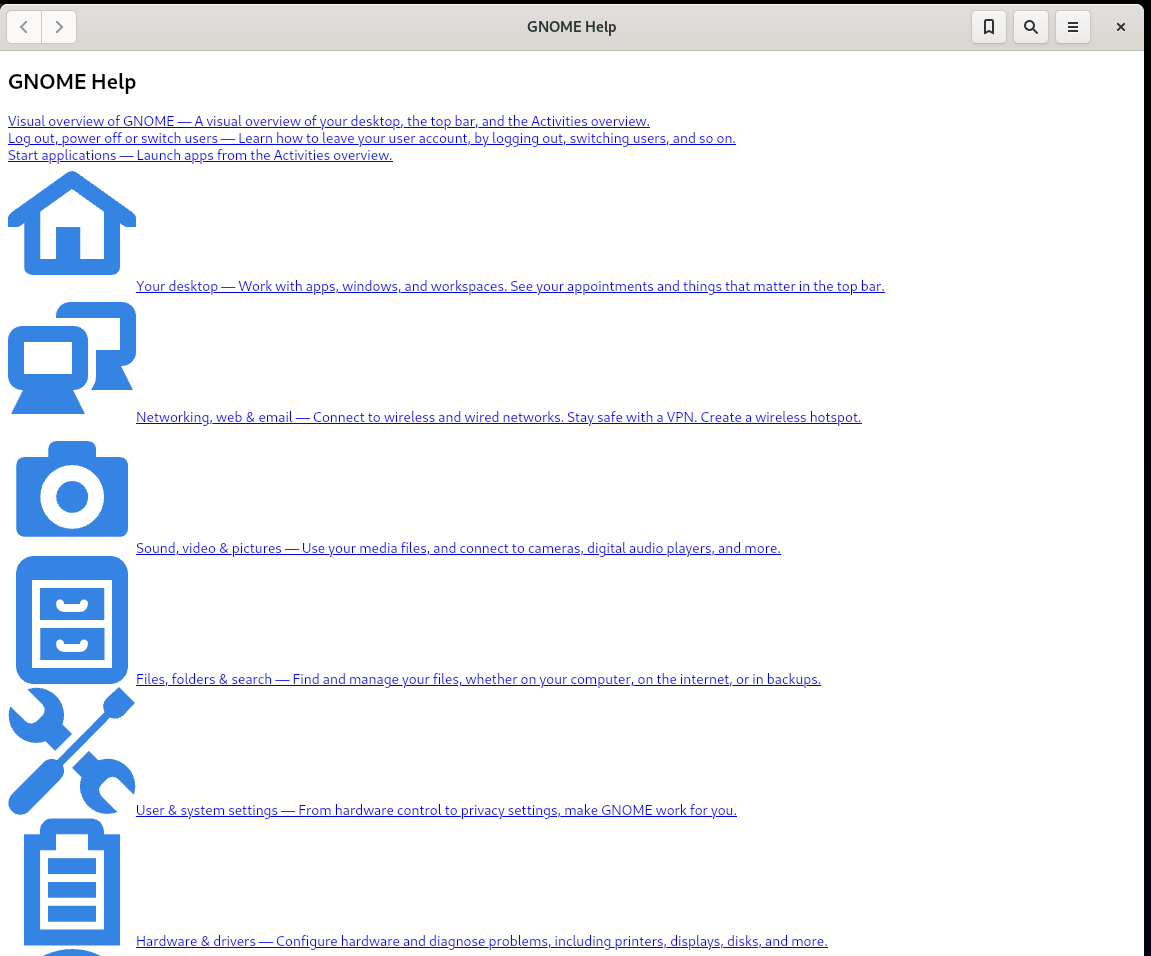Open the hamburger menu button
Image resolution: width=1151 pixels, height=956 pixels.
click(x=1072, y=27)
